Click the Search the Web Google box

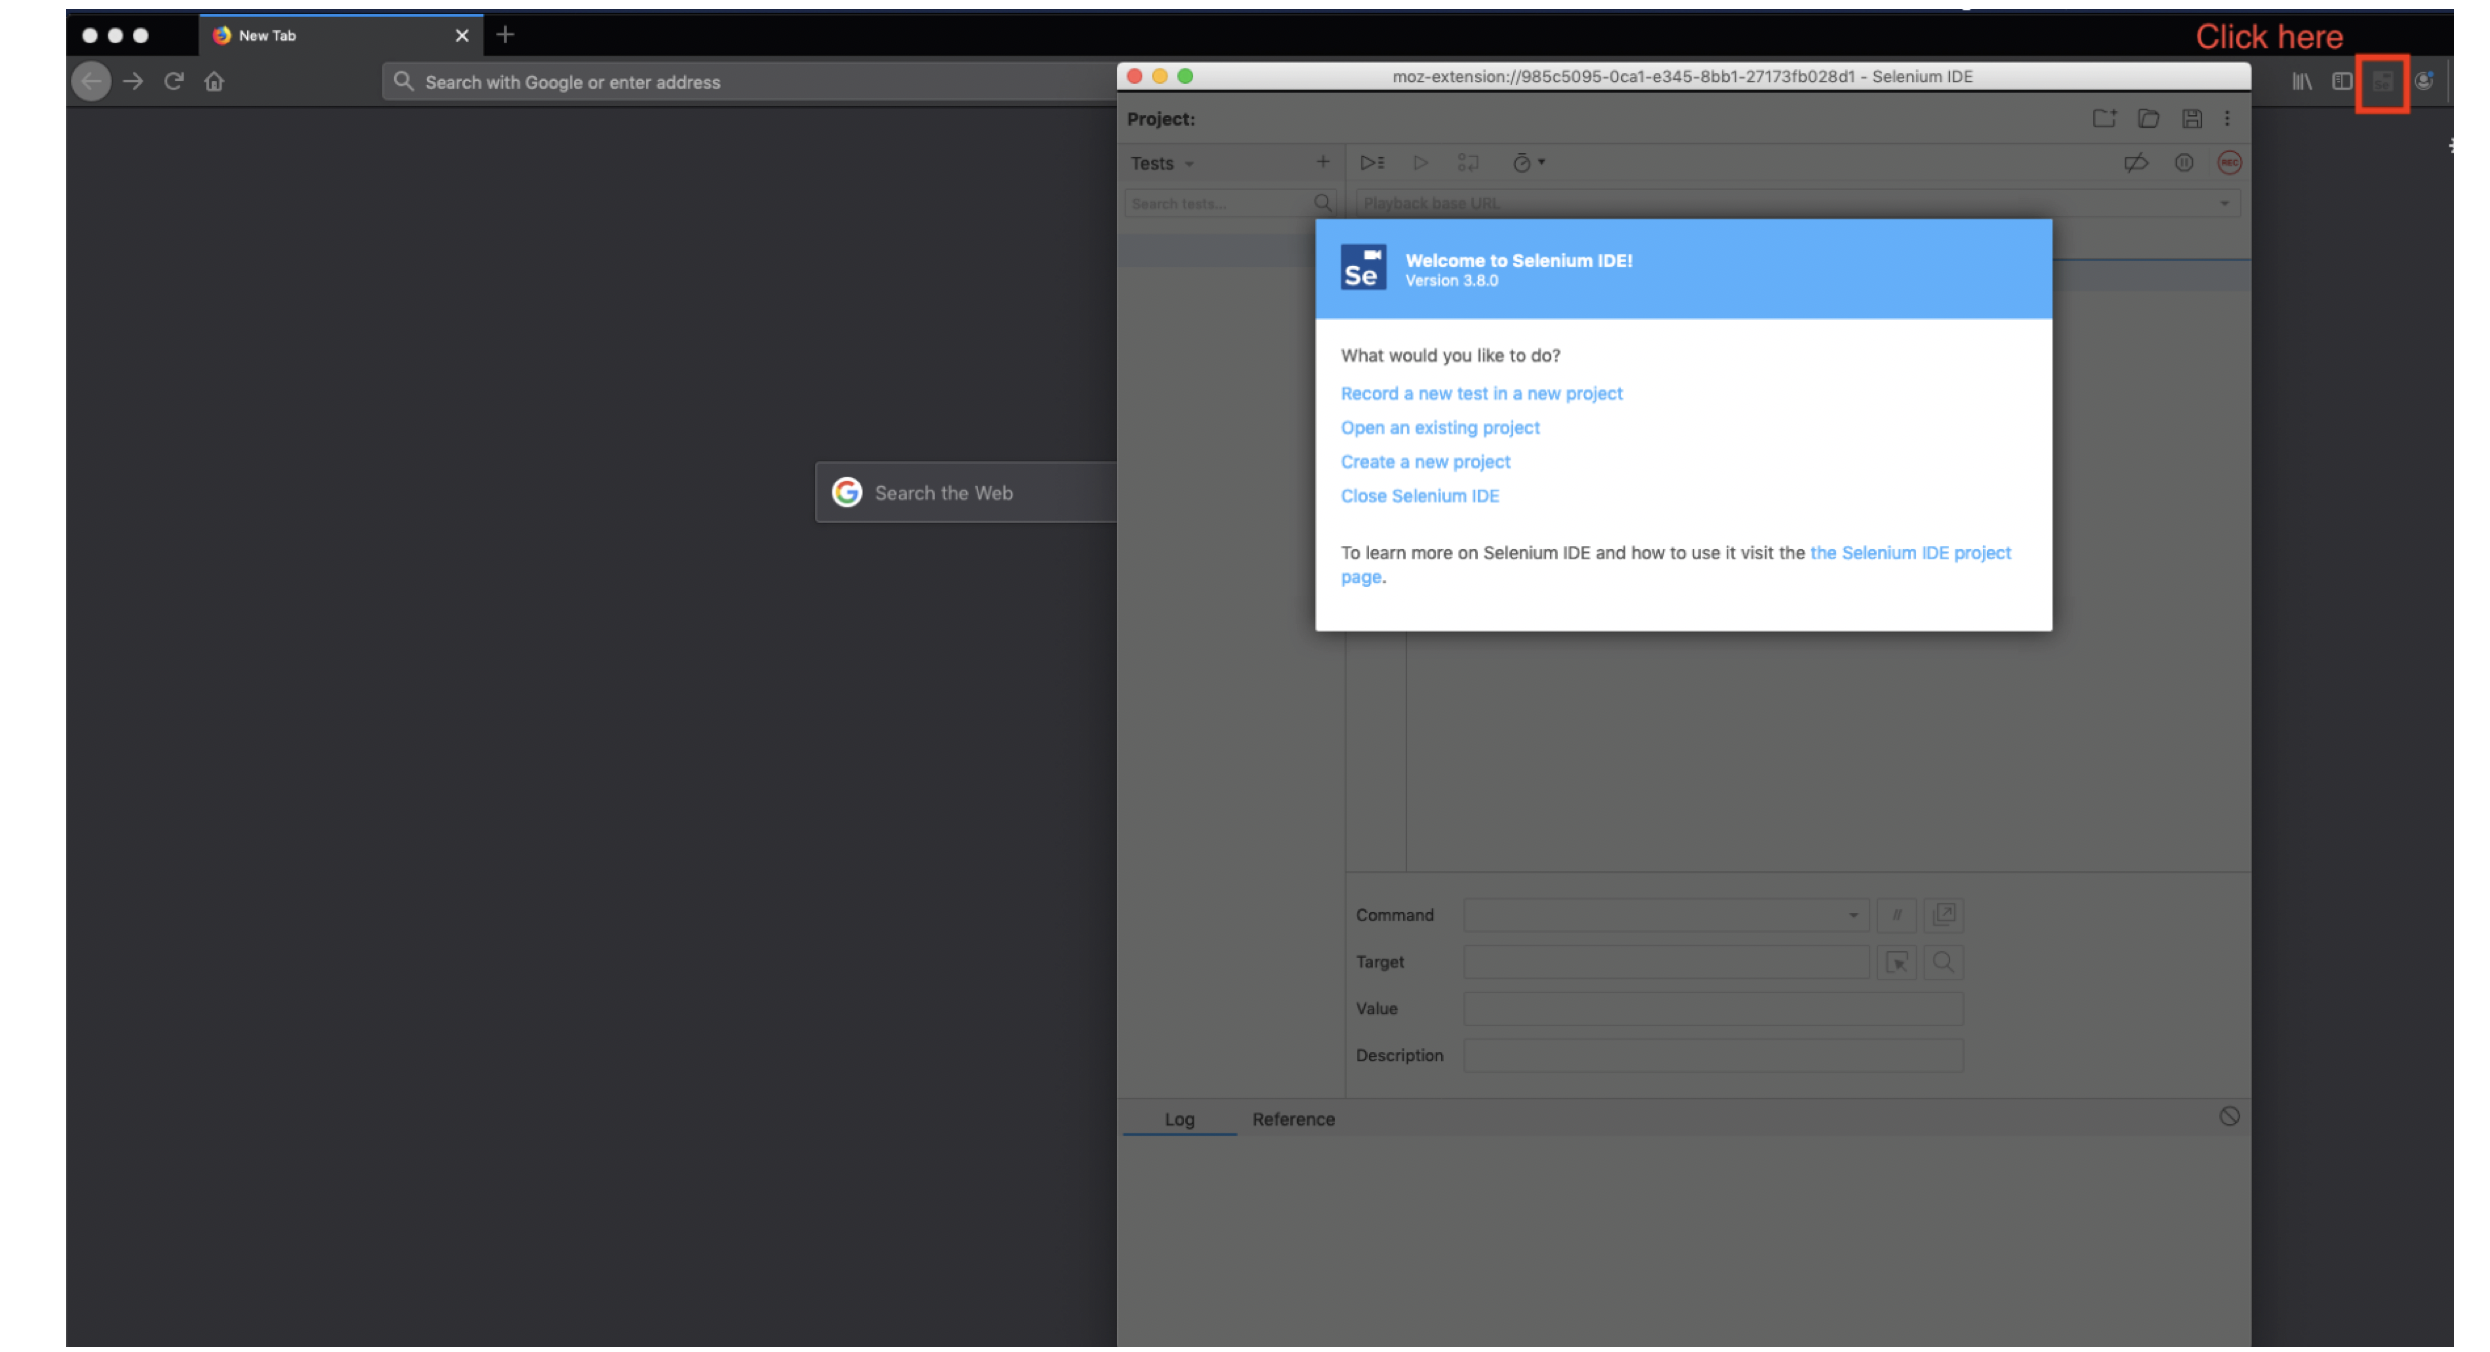967,493
